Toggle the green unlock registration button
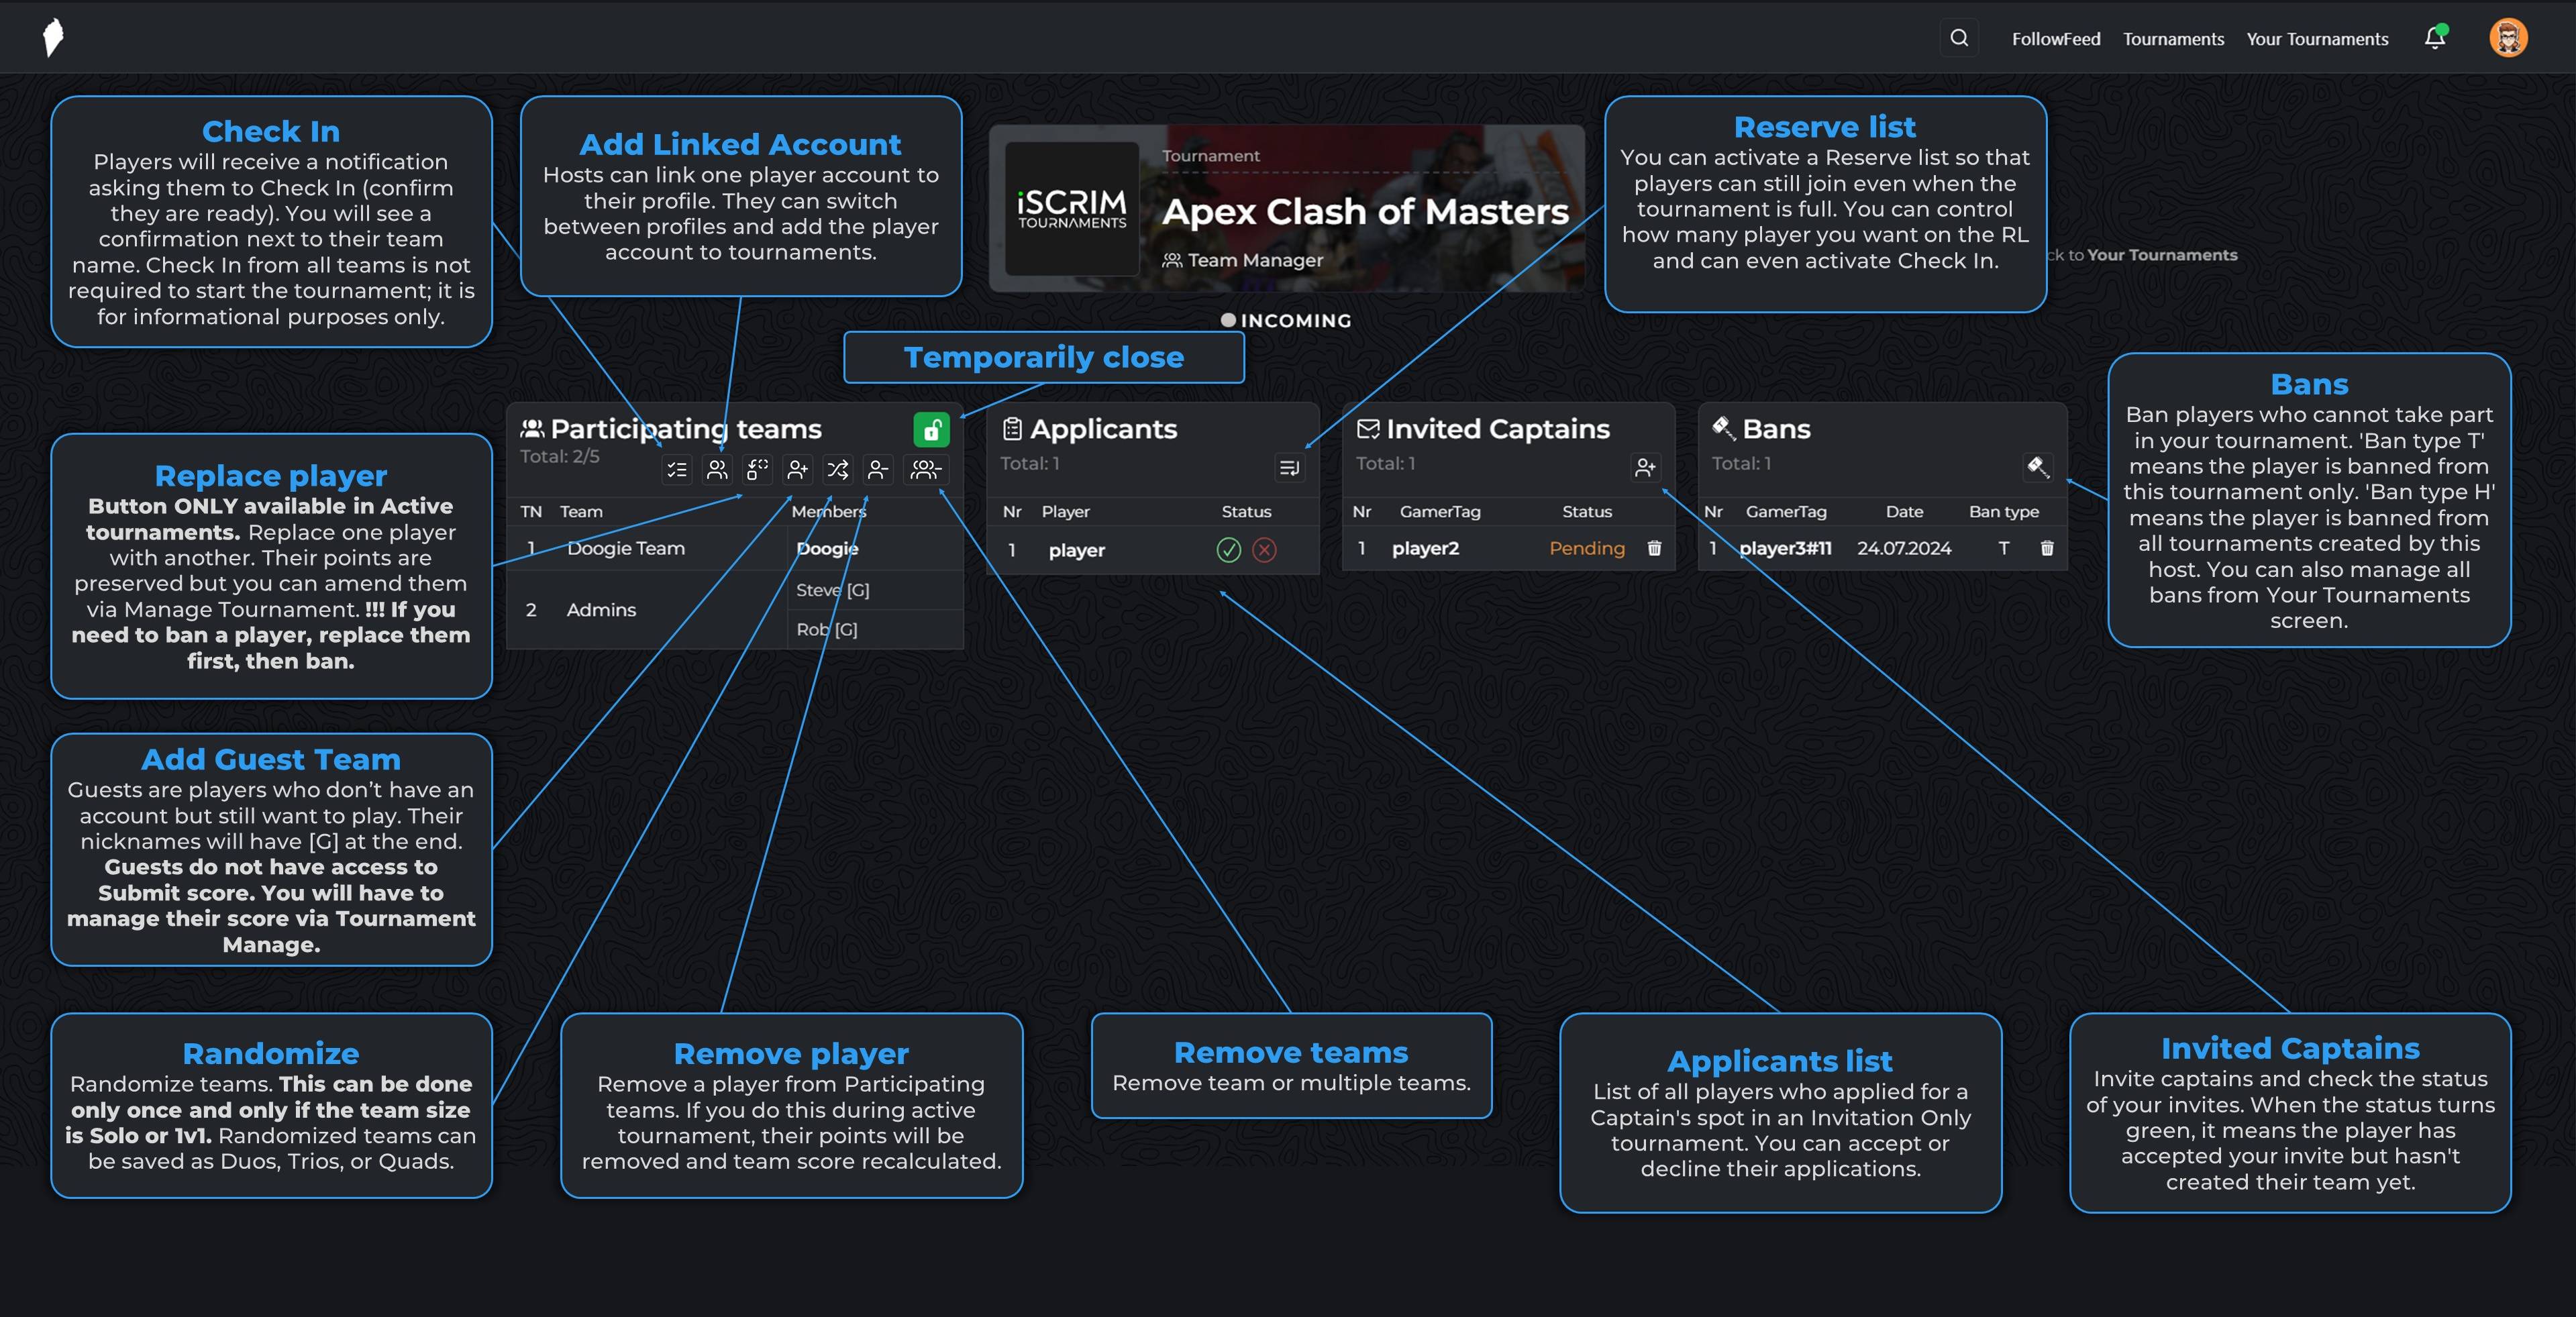 (x=931, y=430)
